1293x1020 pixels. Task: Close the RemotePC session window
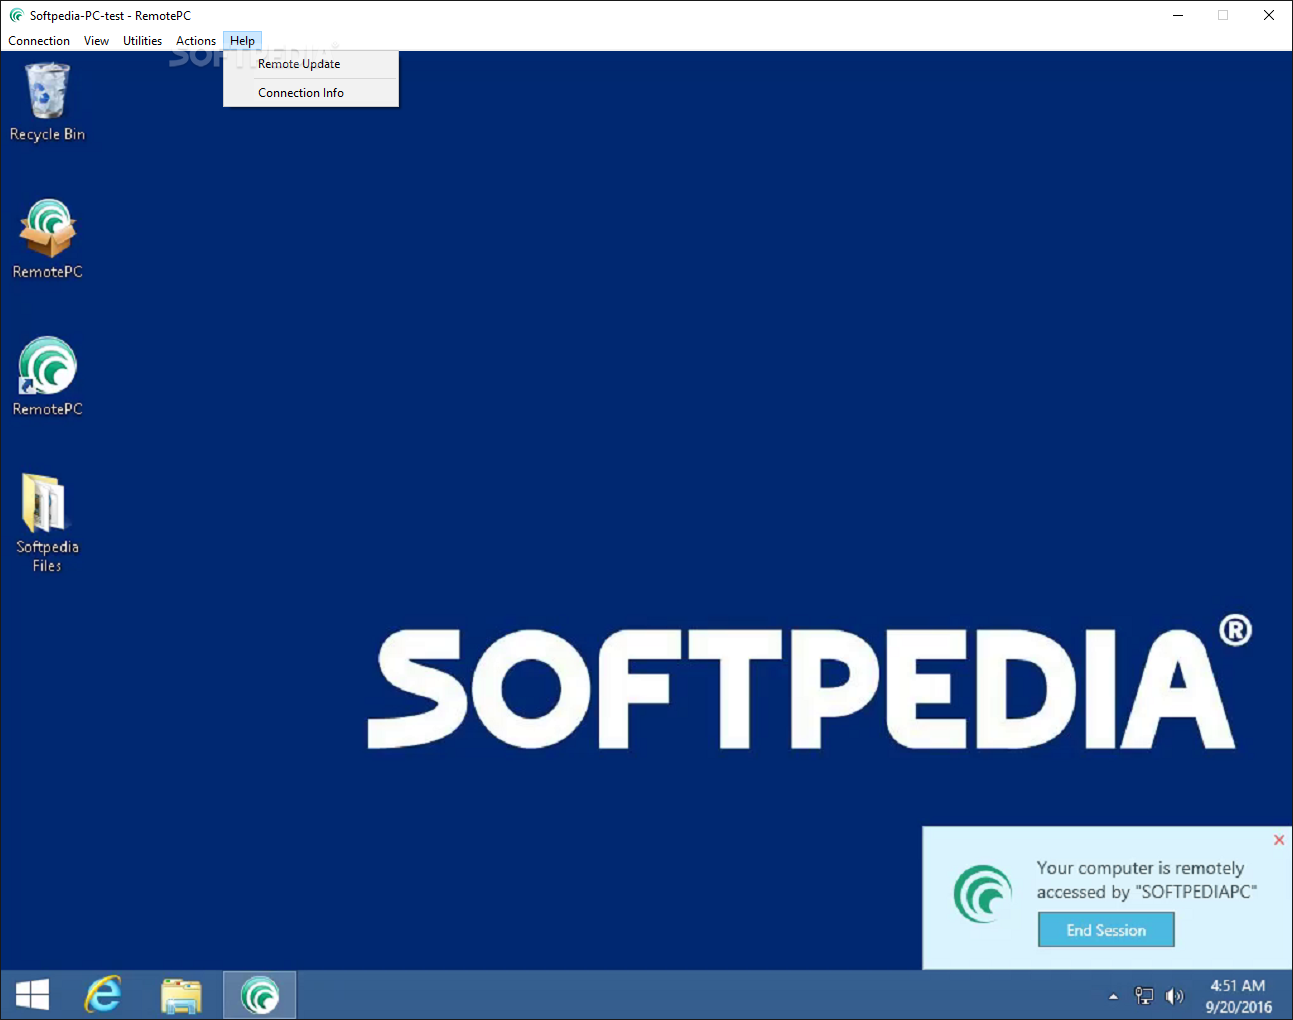(x=1269, y=15)
